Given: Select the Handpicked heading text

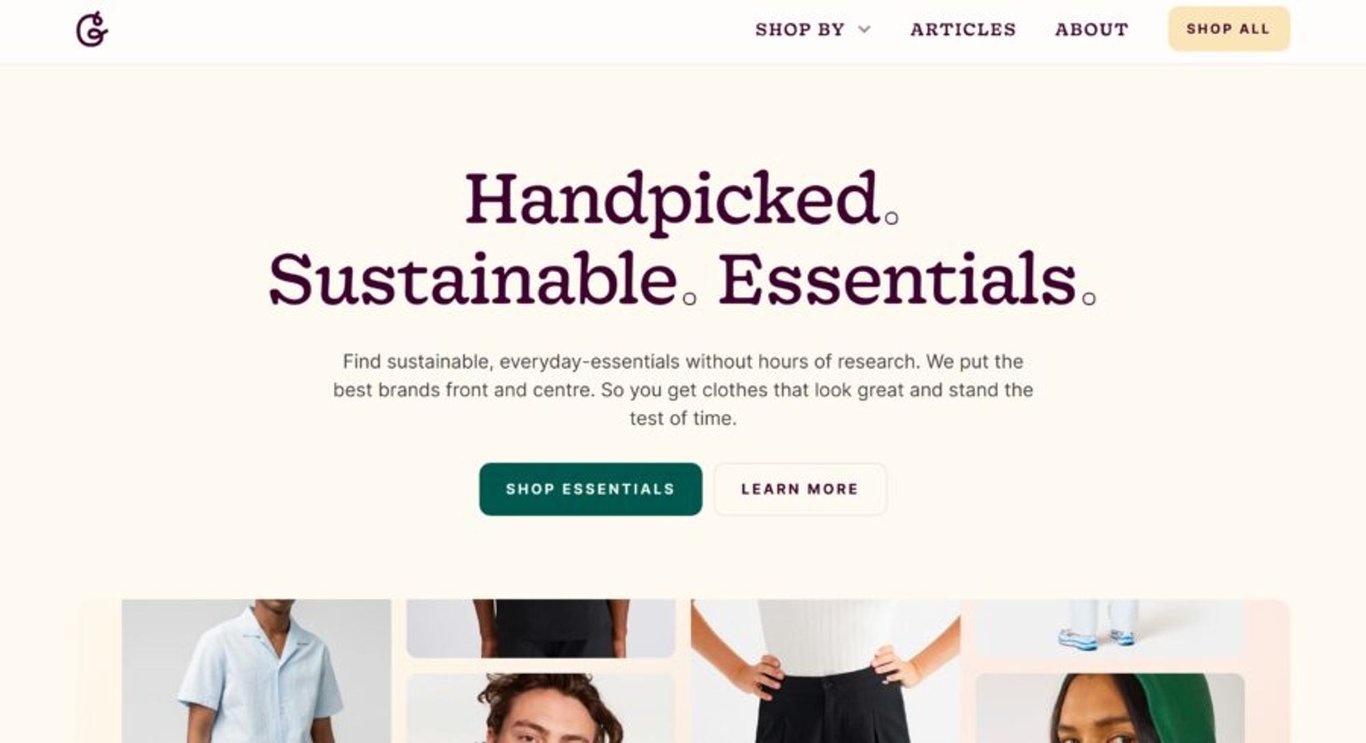Looking at the screenshot, I should point(672,198).
